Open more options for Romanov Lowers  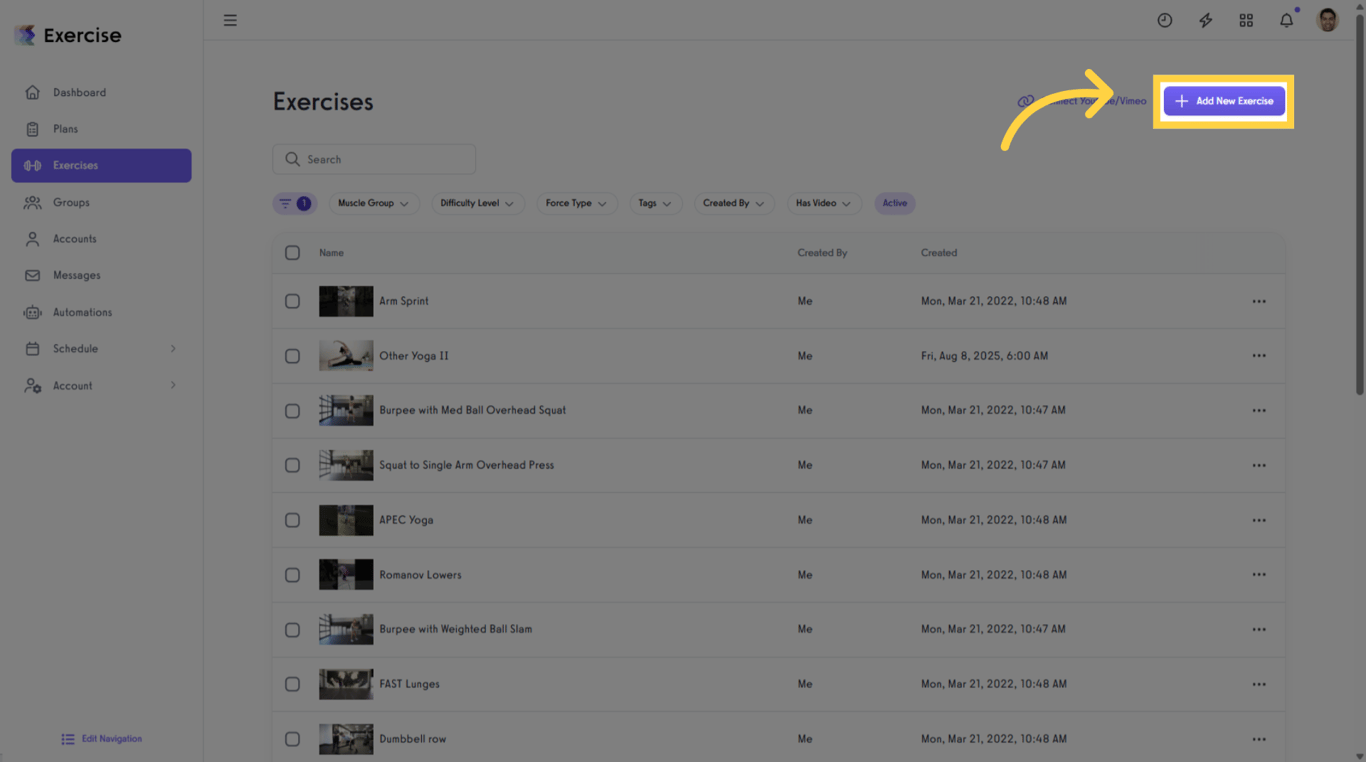[x=1259, y=575]
